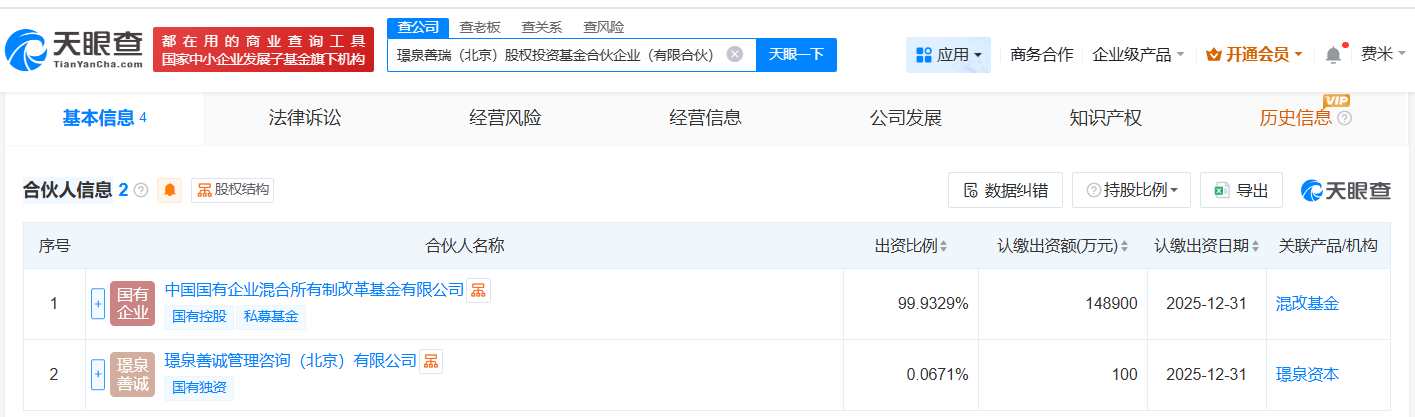Image resolution: width=1415 pixels, height=417 pixels.
Task: Open equity structure icon next to 璟泉善诚管理咨询
Action: (431, 361)
